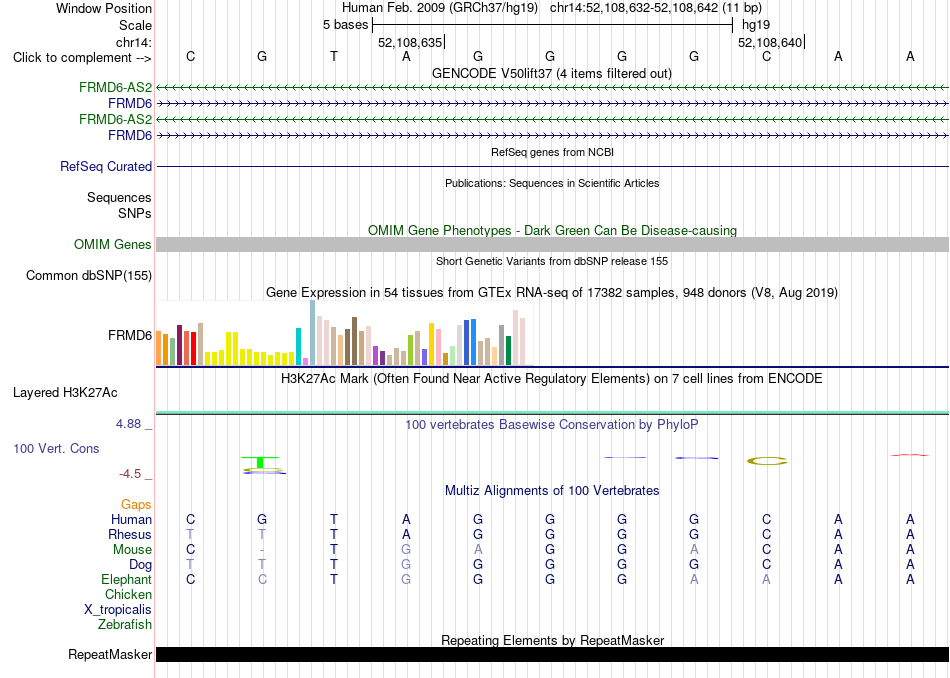The image size is (950, 678).
Task: Open 'Short Genetic Variants from dbSNP release 155' title
Action: click(552, 261)
